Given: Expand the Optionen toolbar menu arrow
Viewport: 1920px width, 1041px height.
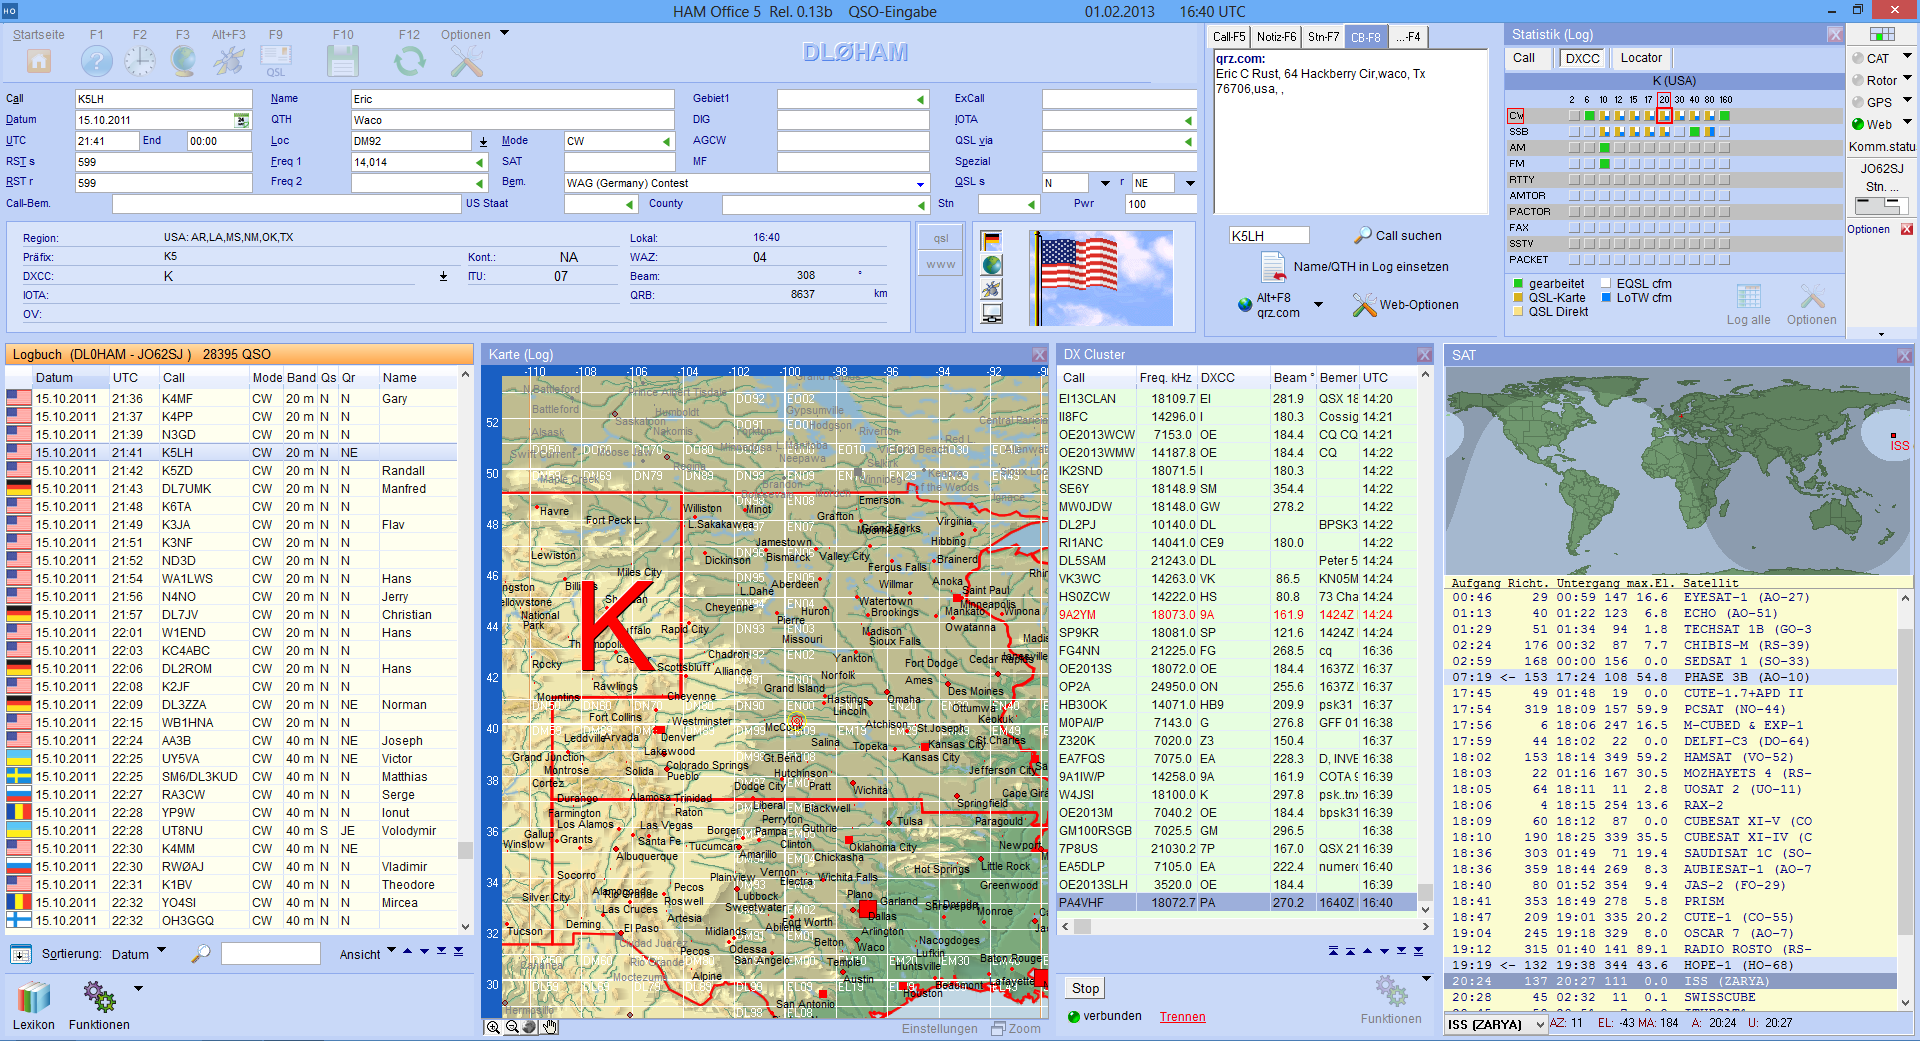Looking at the screenshot, I should 505,33.
